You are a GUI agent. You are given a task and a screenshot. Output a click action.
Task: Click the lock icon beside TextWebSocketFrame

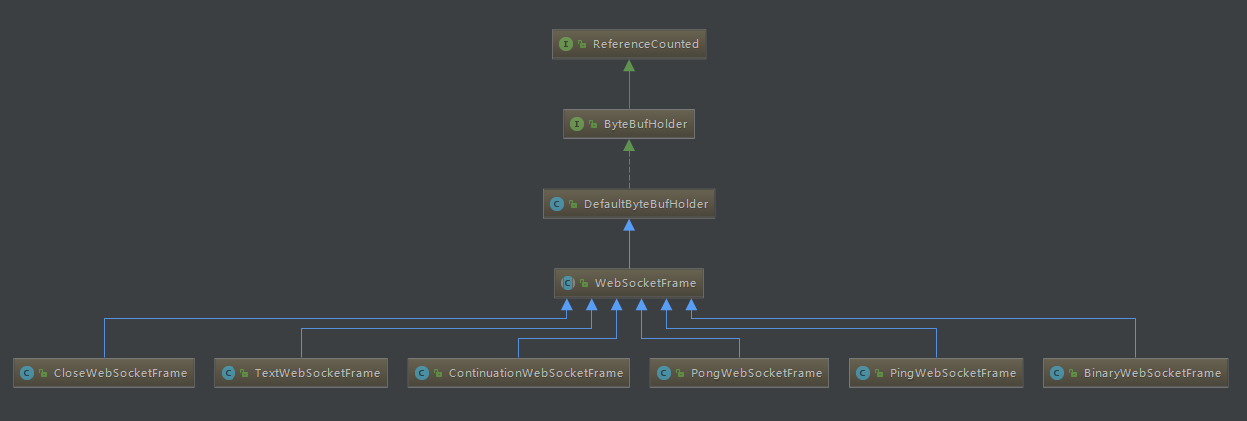click(244, 374)
